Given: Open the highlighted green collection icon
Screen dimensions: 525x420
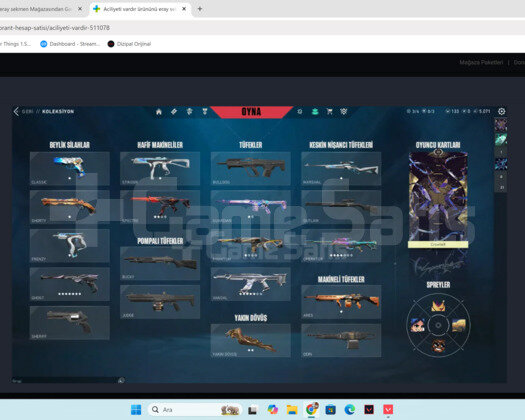Looking at the screenshot, I should pyautogui.click(x=315, y=112).
